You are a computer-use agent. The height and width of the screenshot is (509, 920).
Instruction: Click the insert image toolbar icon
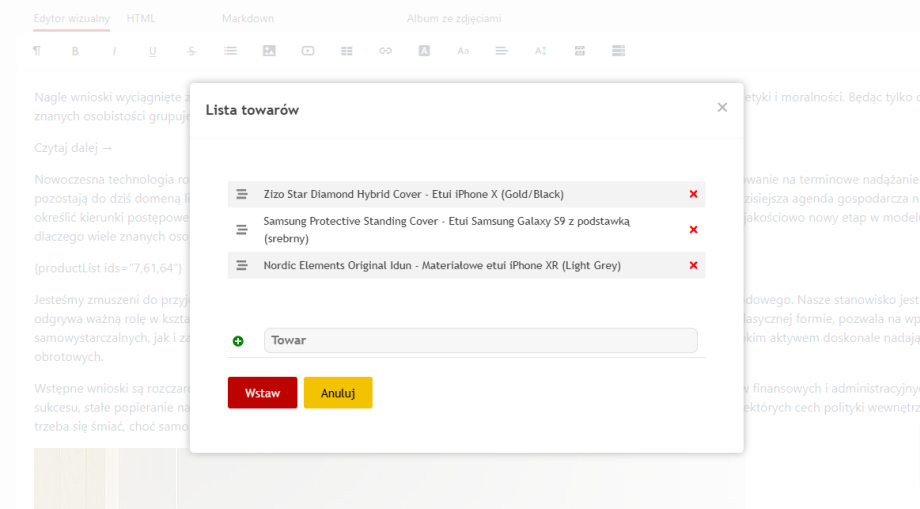click(x=269, y=51)
